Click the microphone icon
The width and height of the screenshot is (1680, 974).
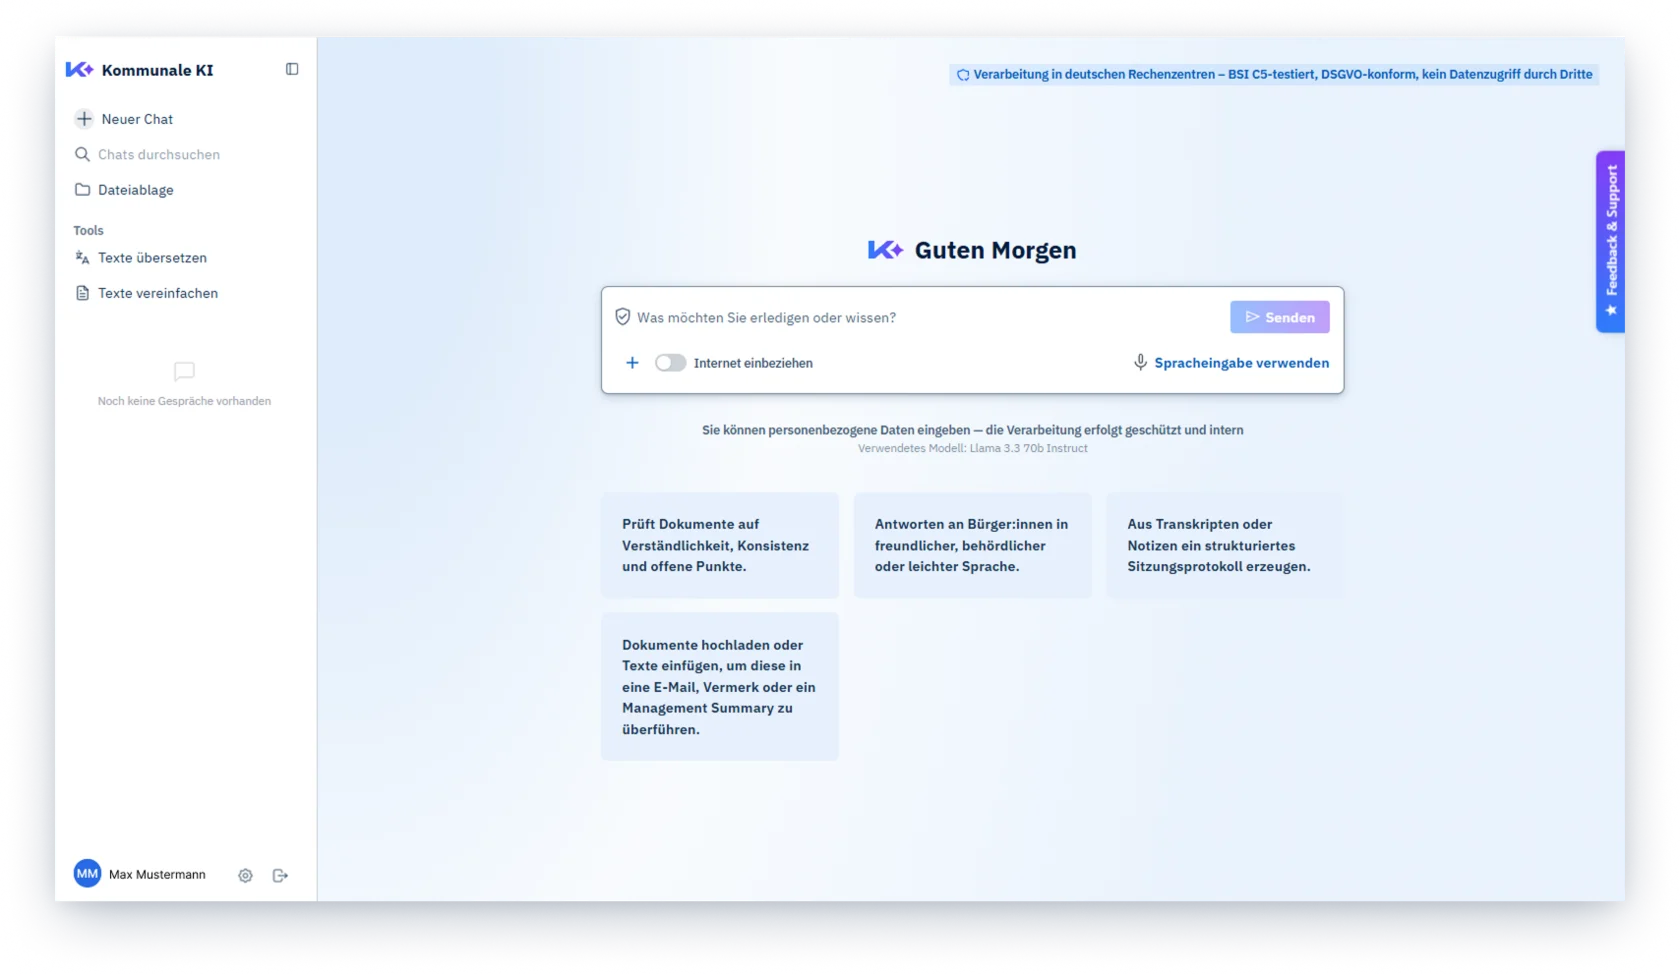point(1140,362)
